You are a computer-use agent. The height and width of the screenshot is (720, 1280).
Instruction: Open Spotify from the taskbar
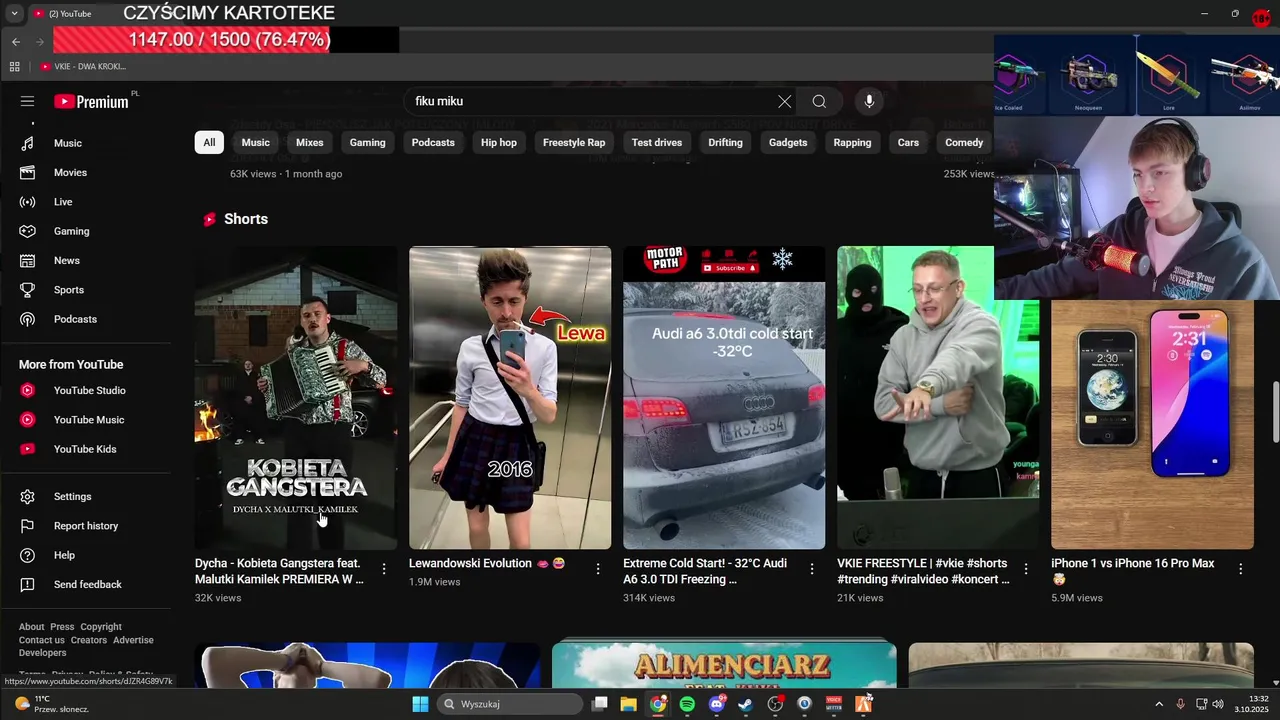[x=687, y=704]
